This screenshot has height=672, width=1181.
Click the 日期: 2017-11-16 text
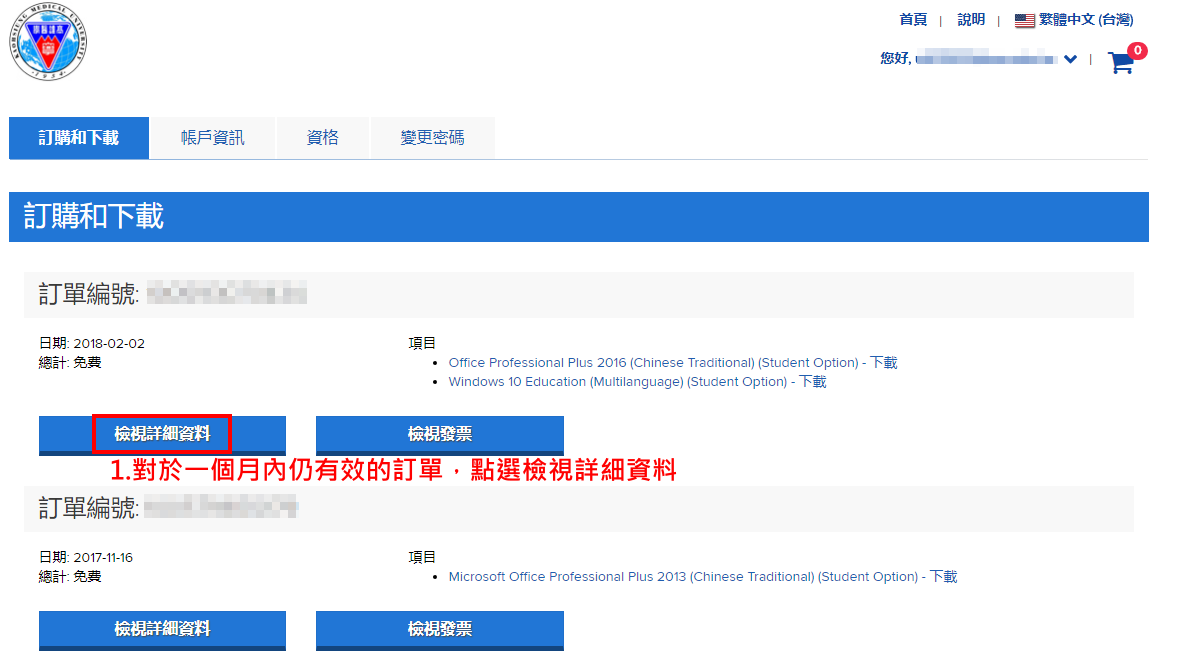pos(86,557)
